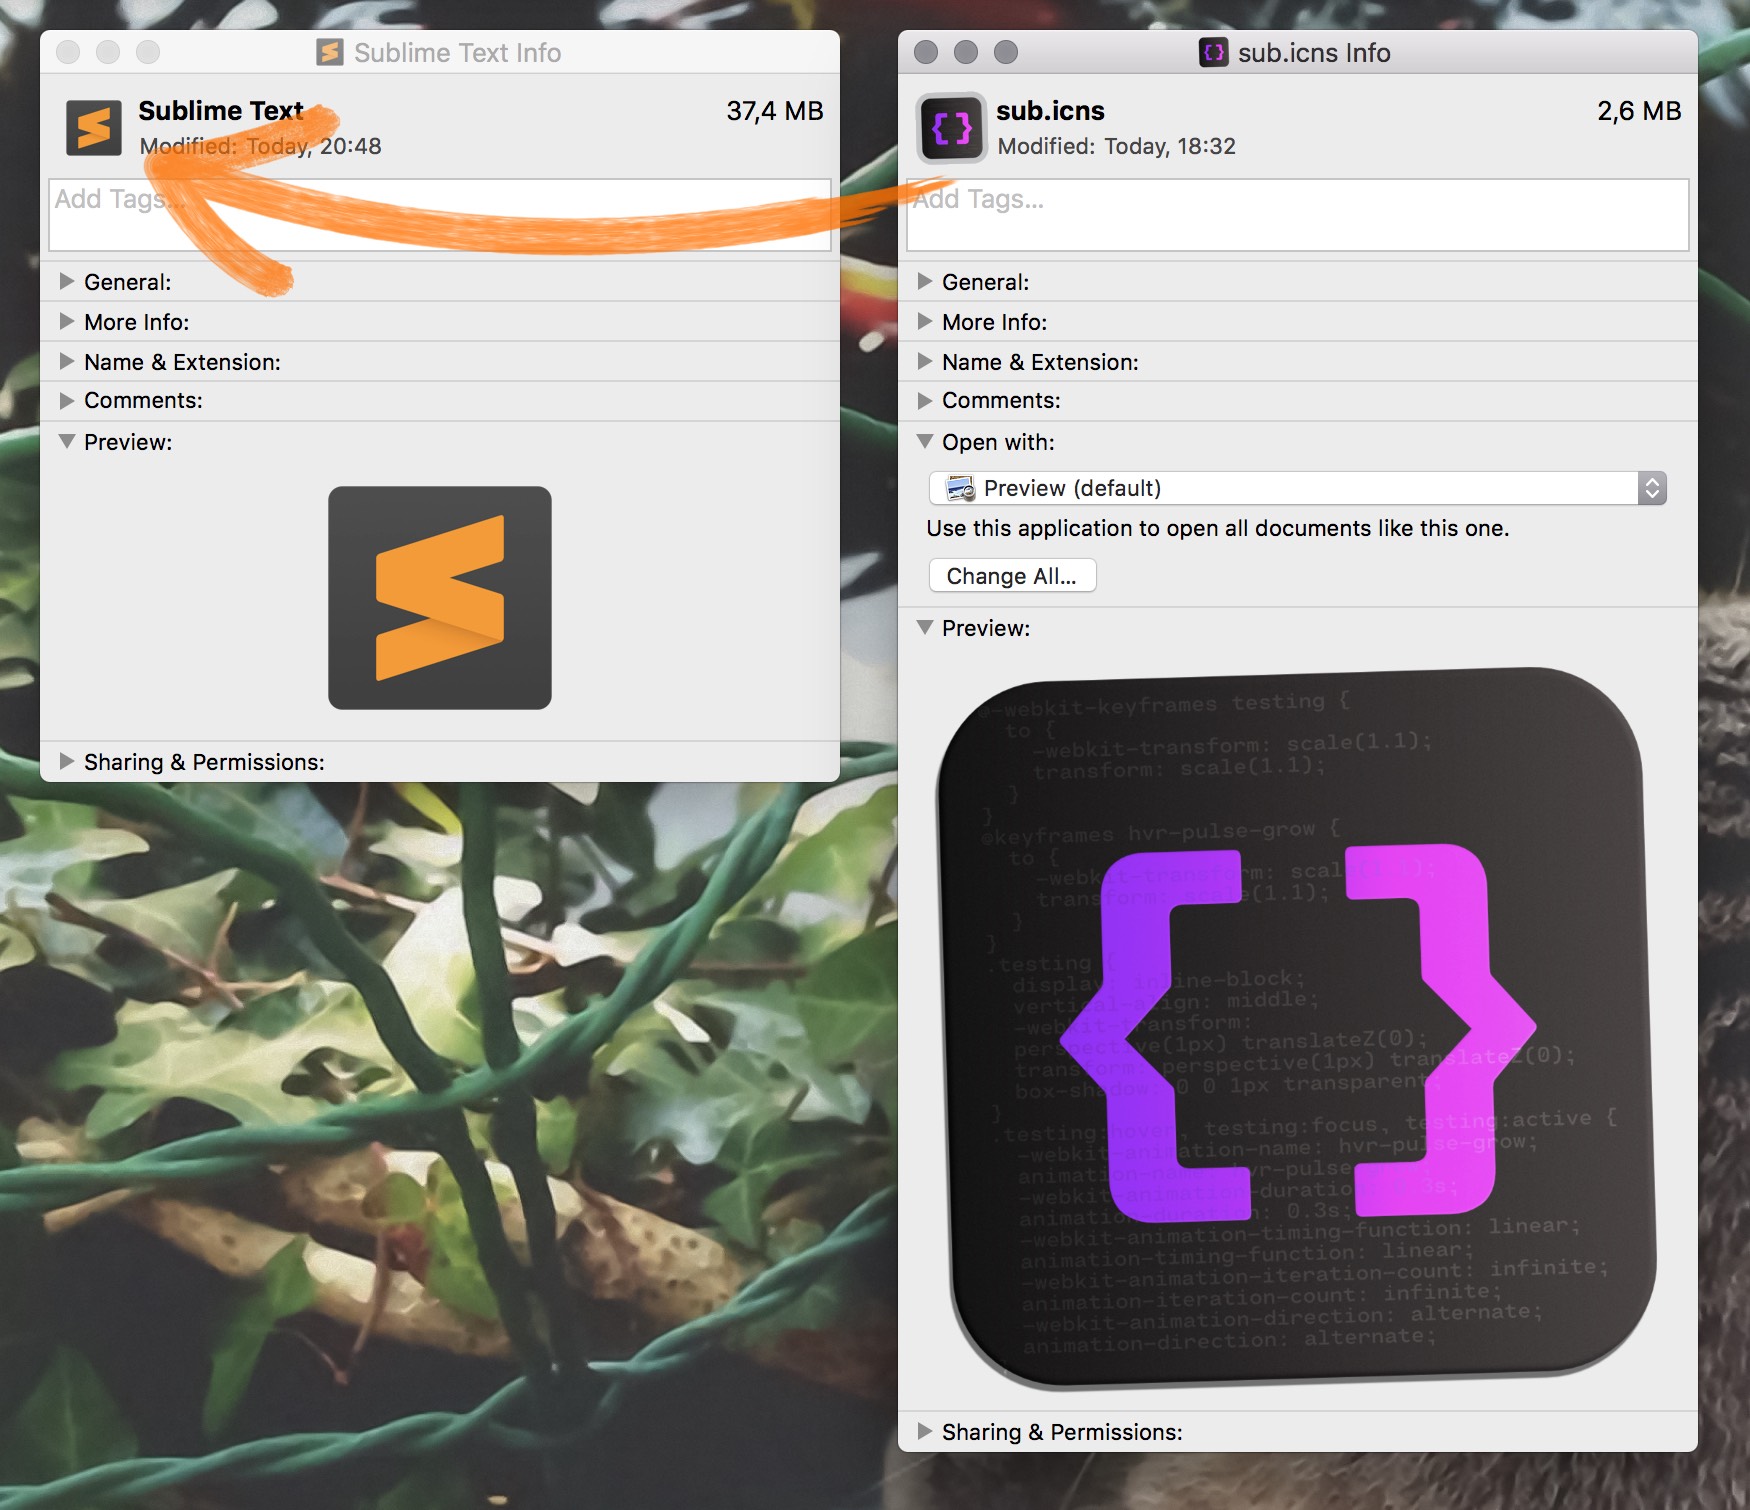Expand Sharing & Permissions in sub.icns Info
Viewport: 1750px width, 1510px height.
click(925, 1431)
